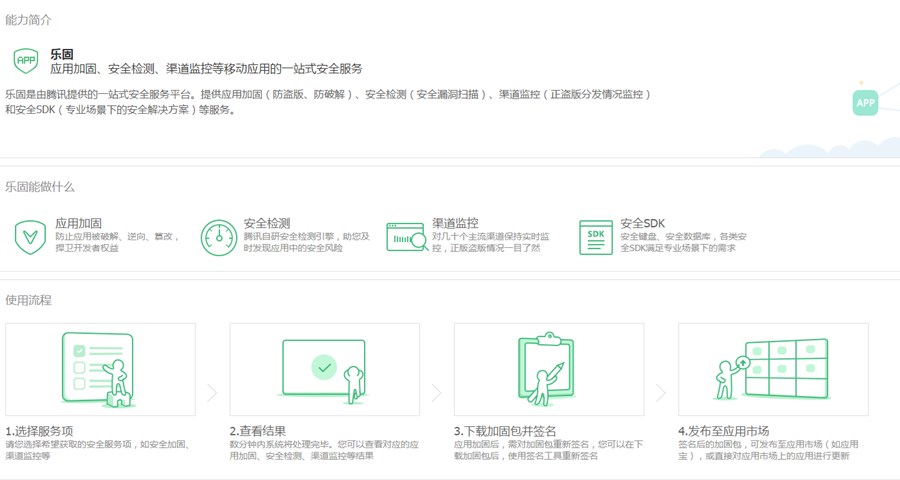Screen dimensions: 900x480
Task: Click text 请您选择希望获取的安全服务项
Action: point(98,450)
